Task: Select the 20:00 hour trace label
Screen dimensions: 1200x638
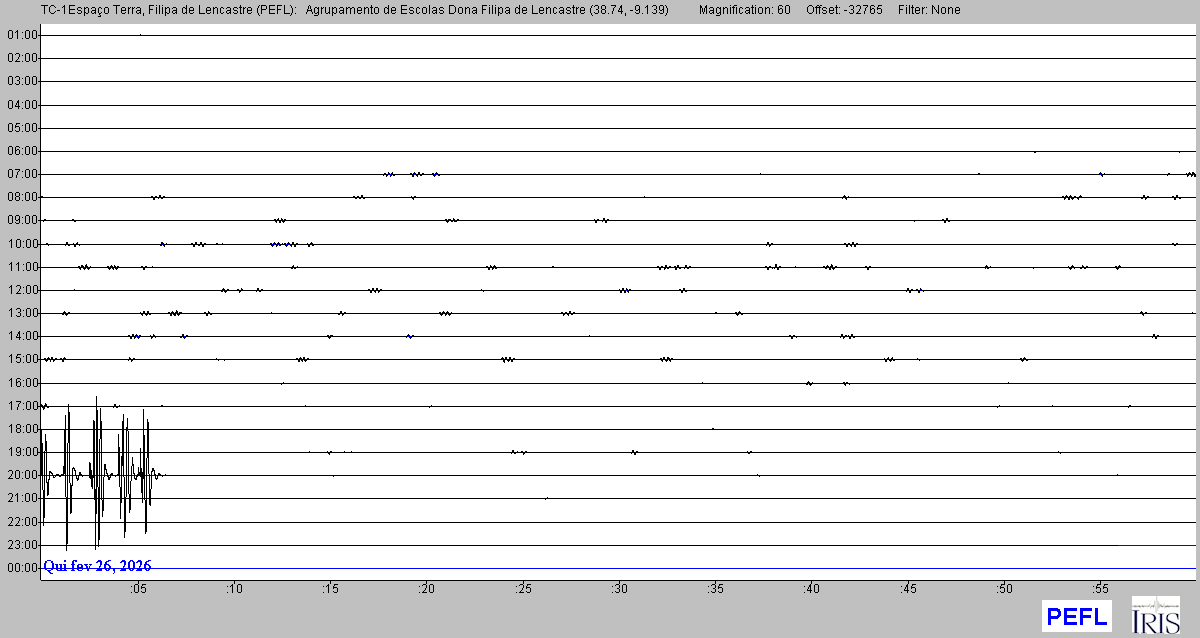Action: pyautogui.click(x=22, y=475)
